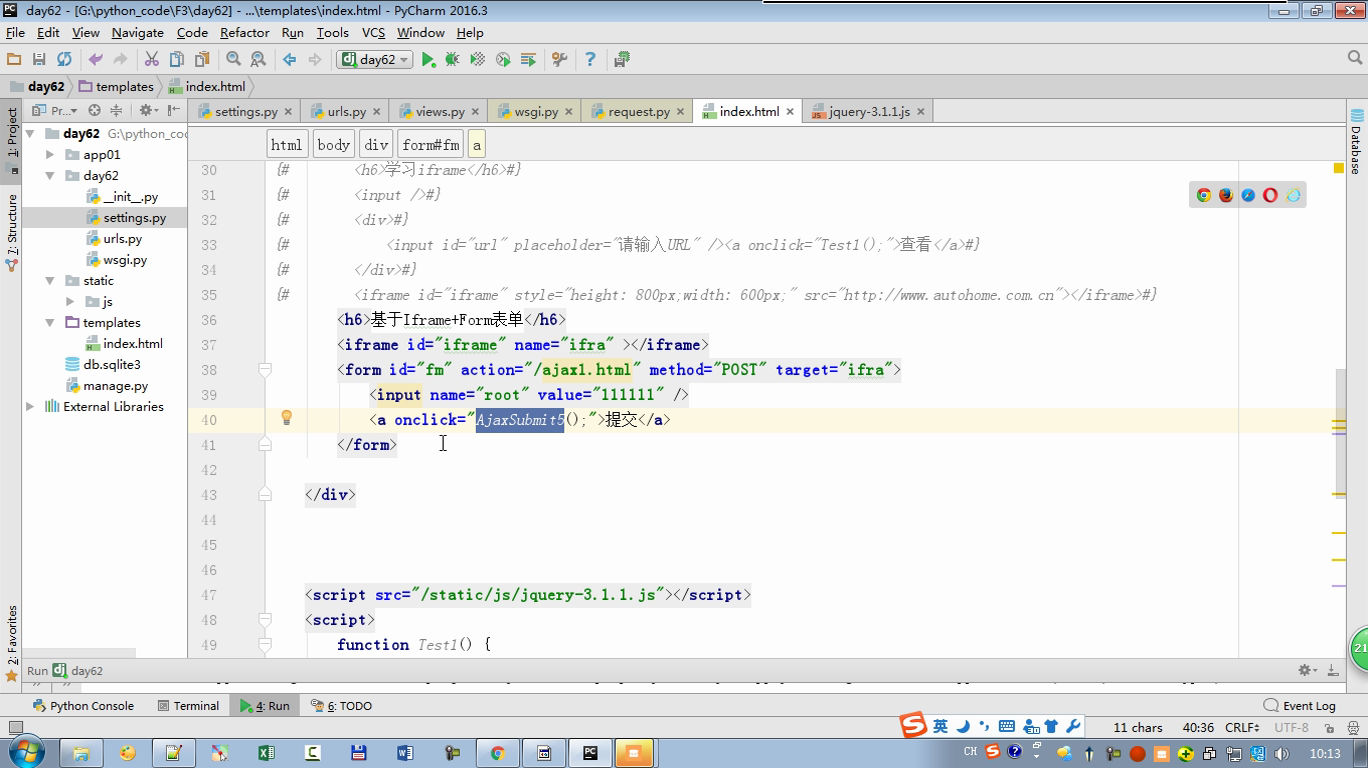Click the Concurrency Diagram toolbar icon
The height and width of the screenshot is (768, 1368).
point(528,60)
